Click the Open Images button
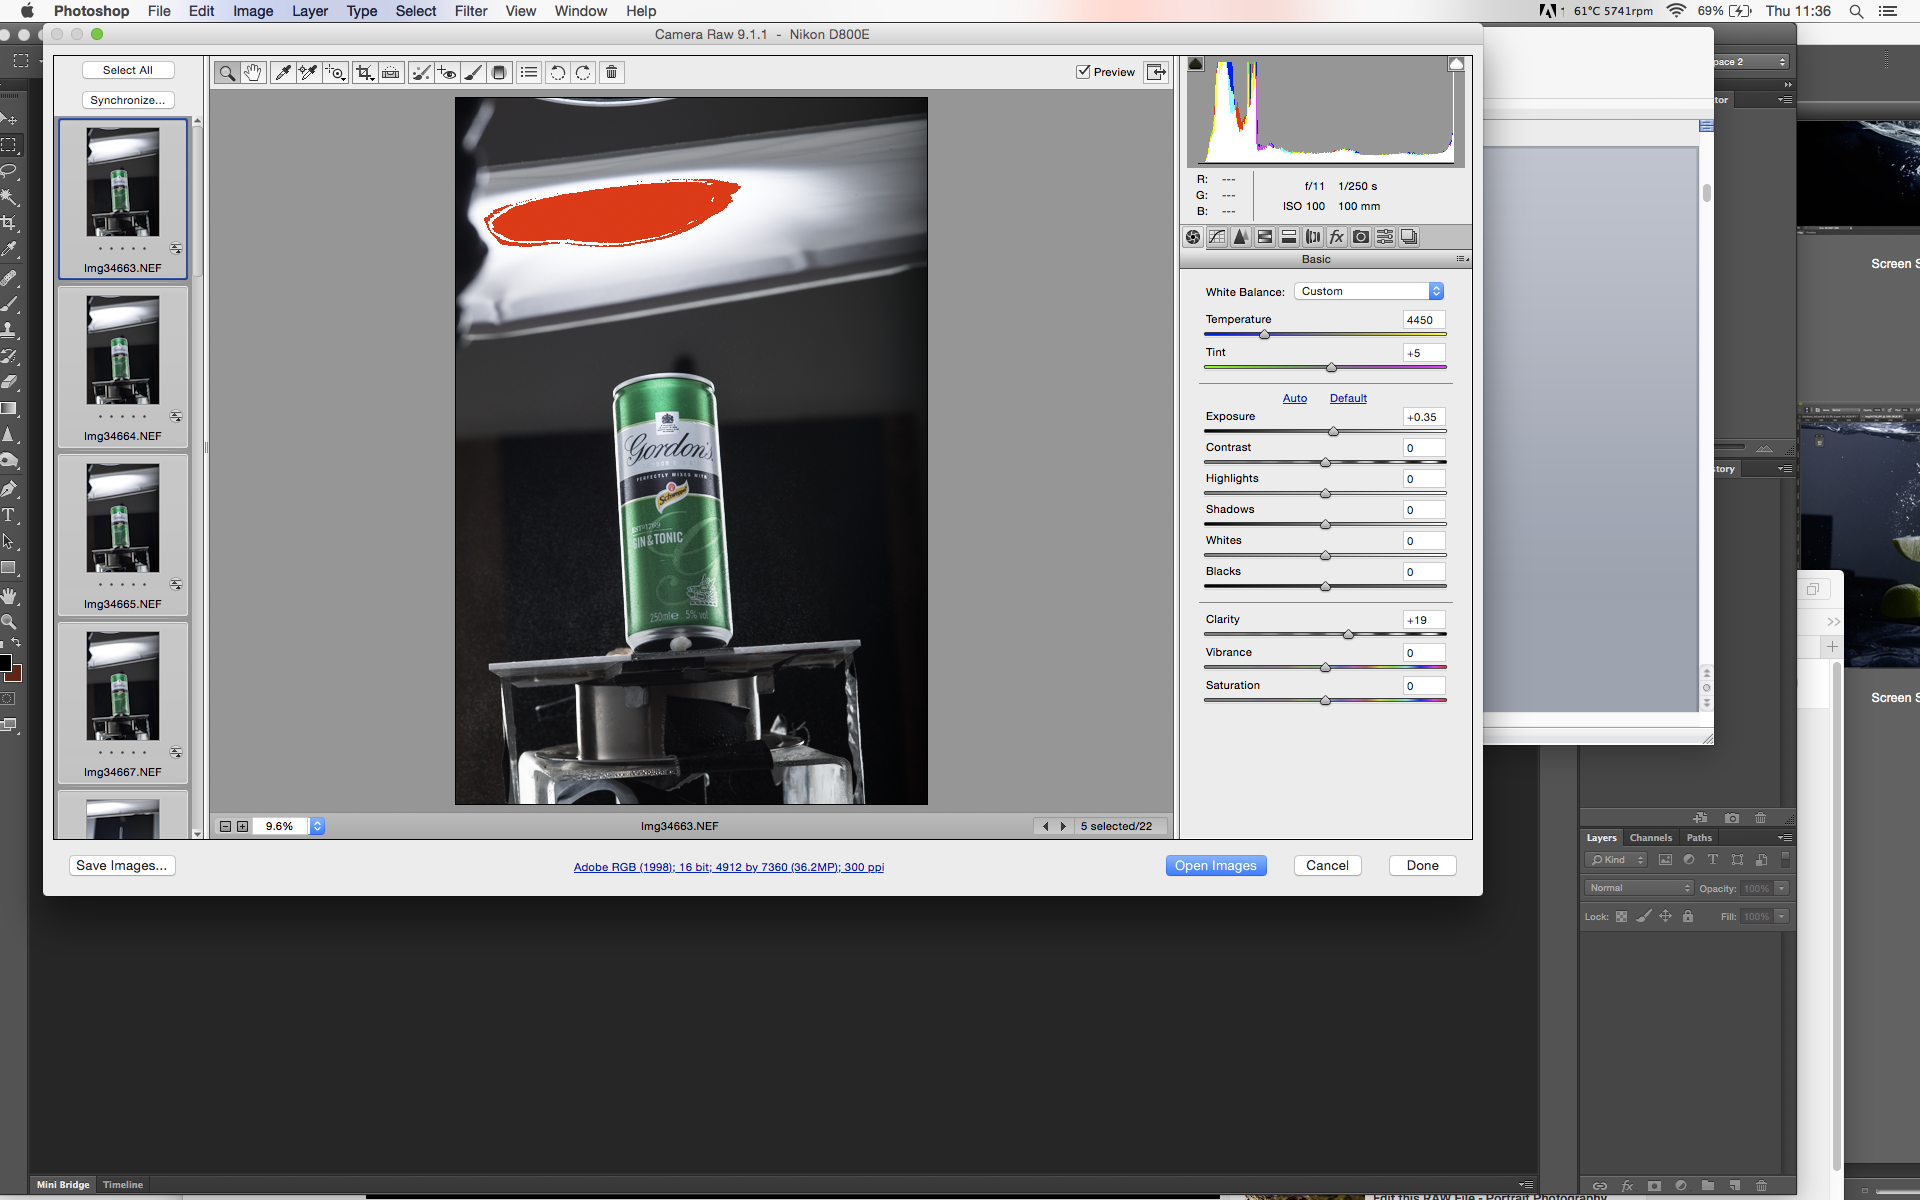 [1216, 866]
